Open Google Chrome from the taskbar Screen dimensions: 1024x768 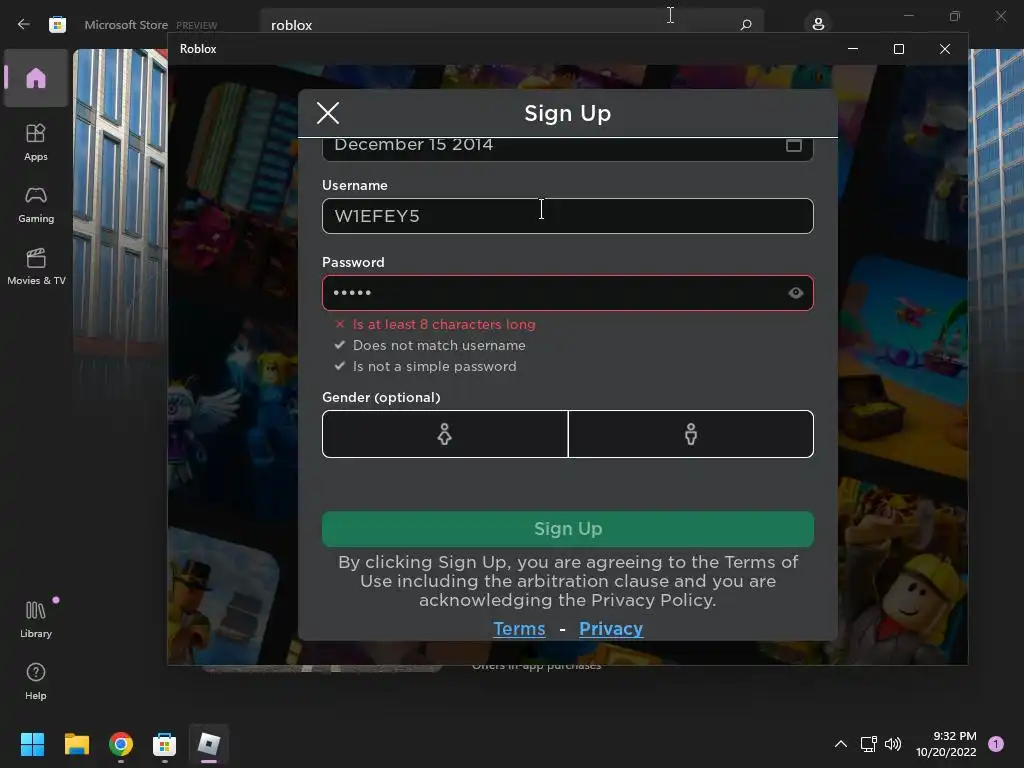pyautogui.click(x=121, y=744)
